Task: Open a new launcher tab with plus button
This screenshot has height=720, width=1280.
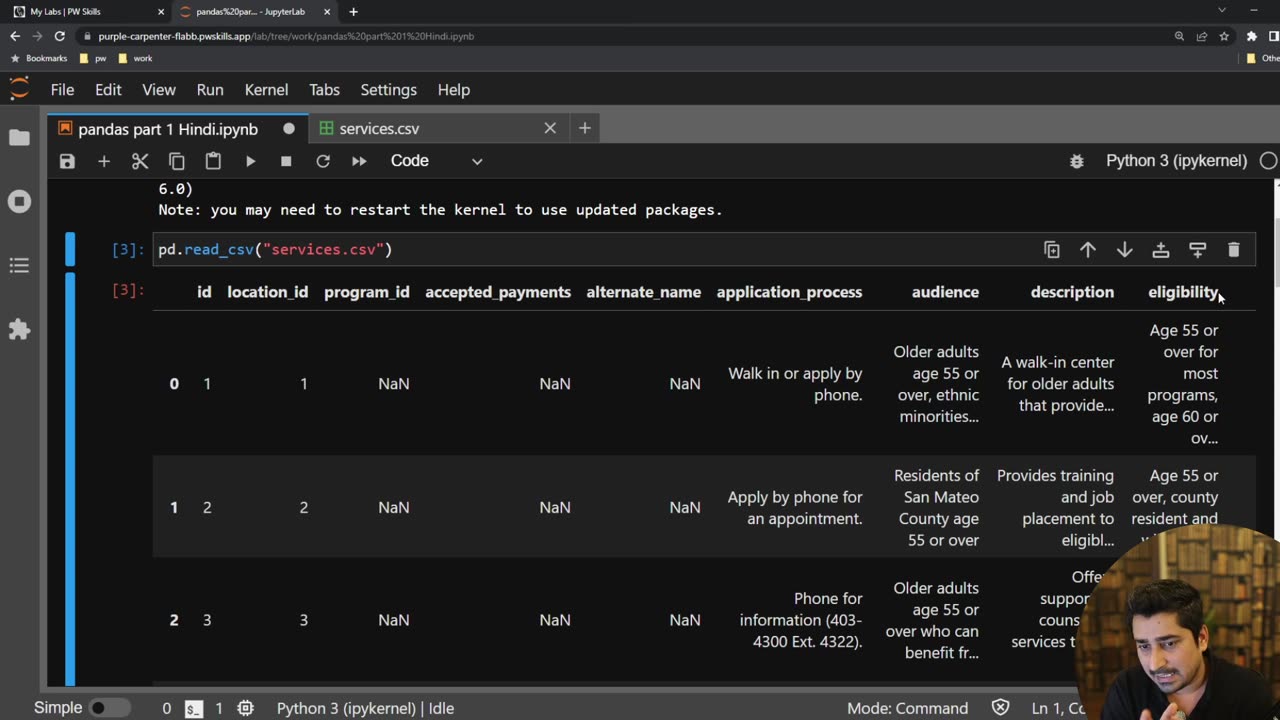Action: click(x=585, y=128)
